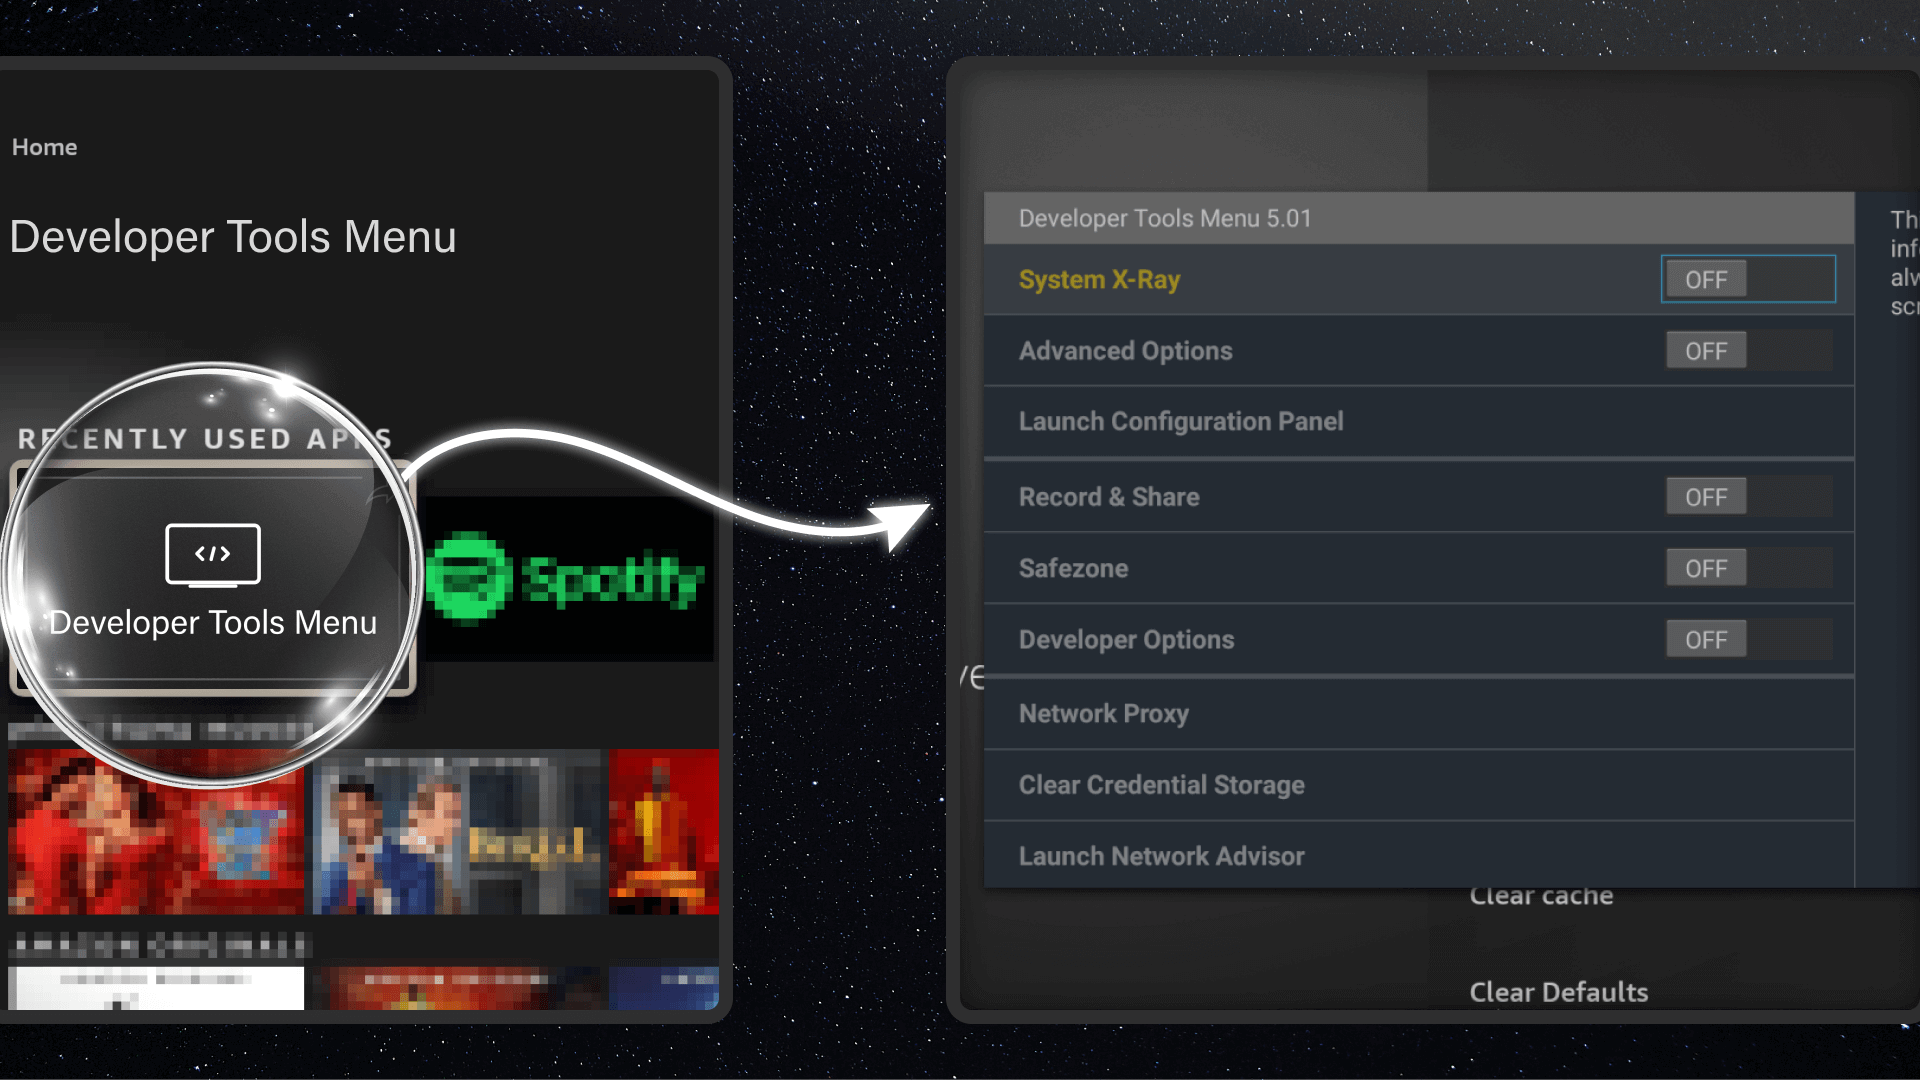The width and height of the screenshot is (1920, 1080).
Task: Open the Spotify app tile
Action: point(568,579)
